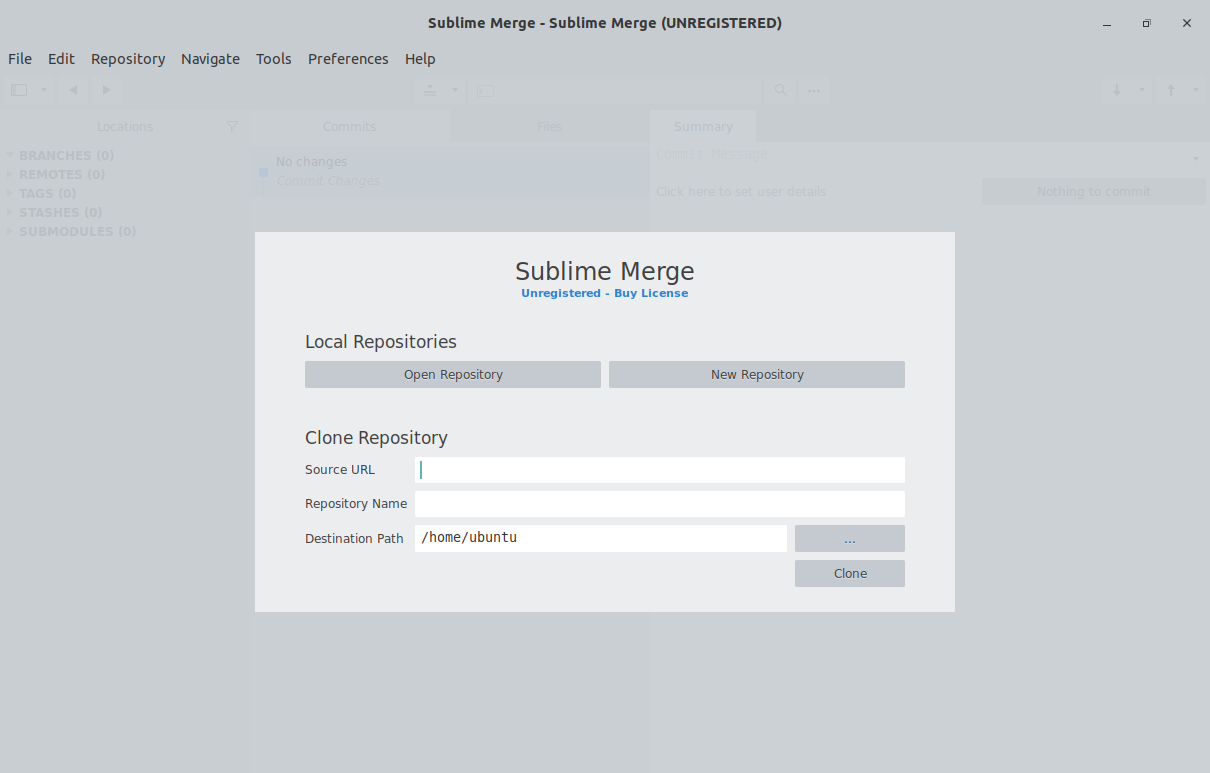The width and height of the screenshot is (1210, 773).
Task: Click the pull down-arrow icon
Action: tap(1117, 90)
